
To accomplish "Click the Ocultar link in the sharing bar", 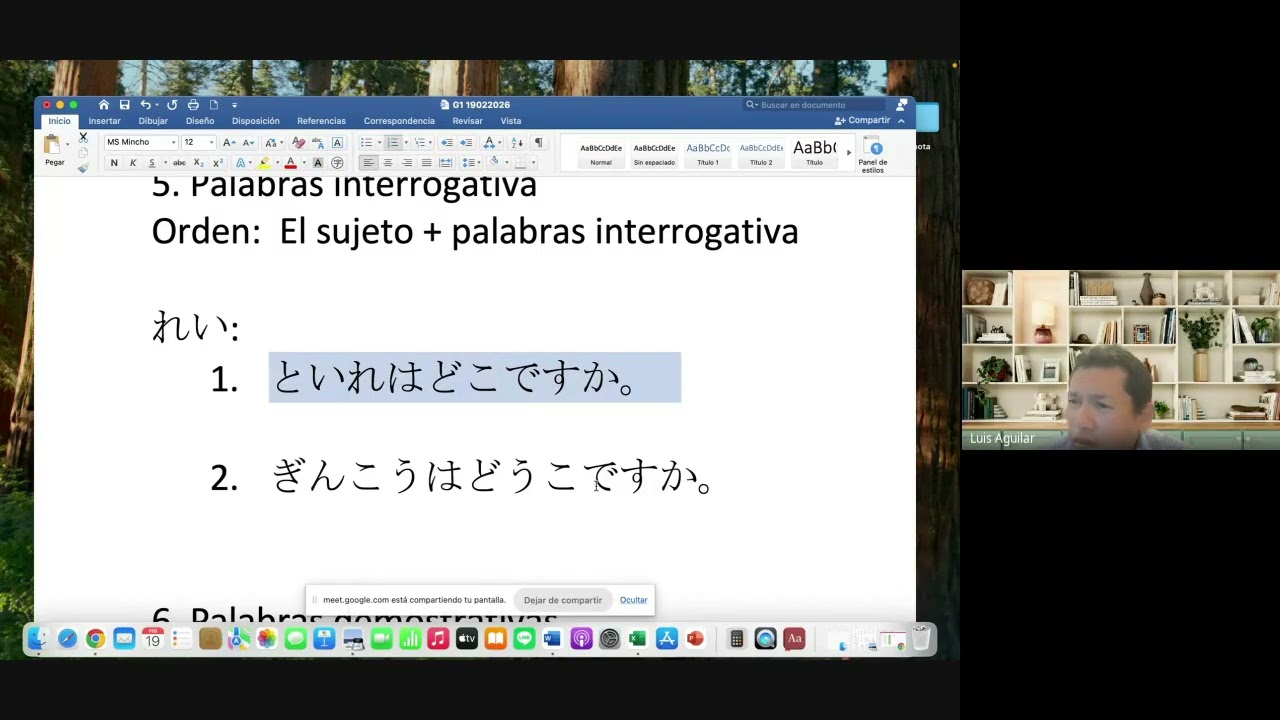I will 633,600.
